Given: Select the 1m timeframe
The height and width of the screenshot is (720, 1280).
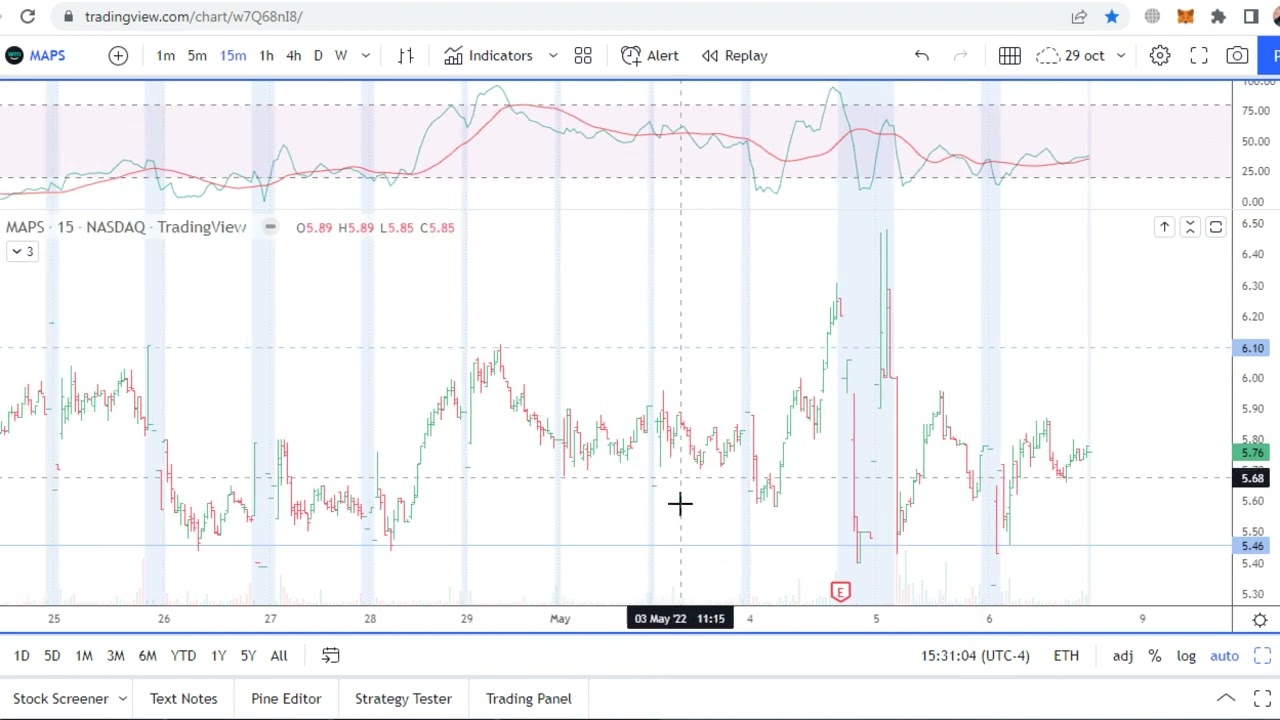Looking at the screenshot, I should point(165,55).
